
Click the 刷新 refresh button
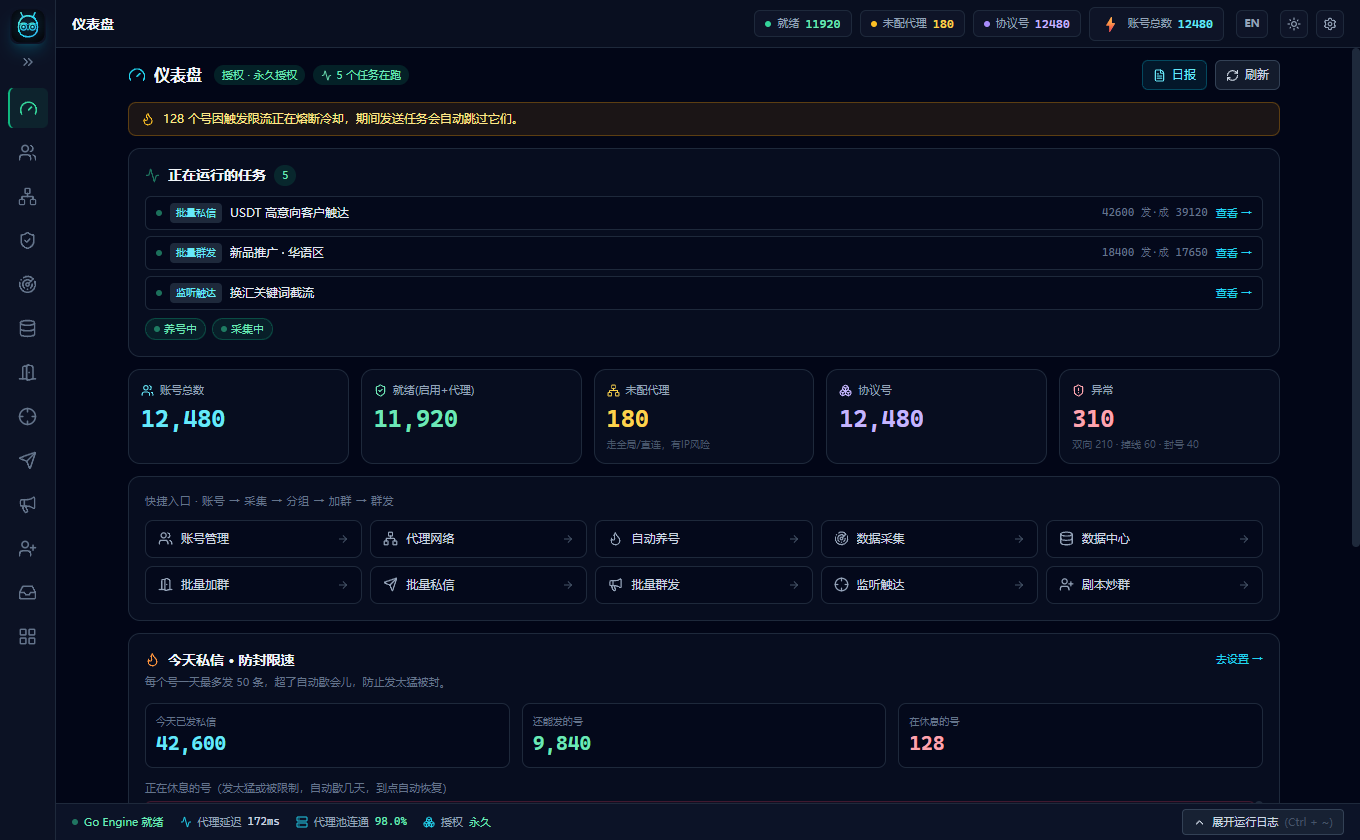pos(1247,75)
